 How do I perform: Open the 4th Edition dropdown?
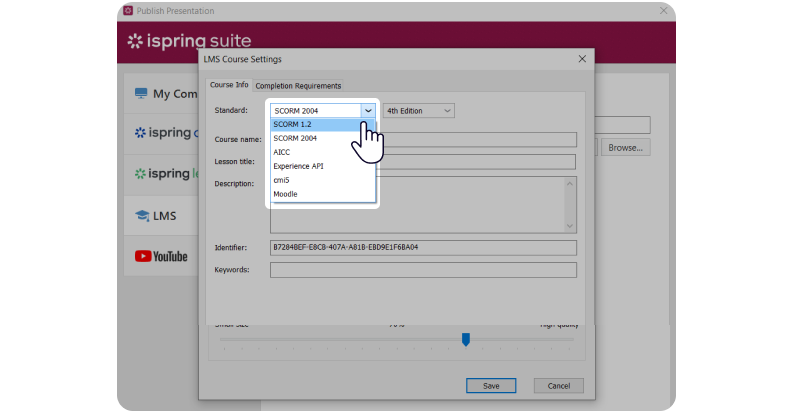pos(419,111)
